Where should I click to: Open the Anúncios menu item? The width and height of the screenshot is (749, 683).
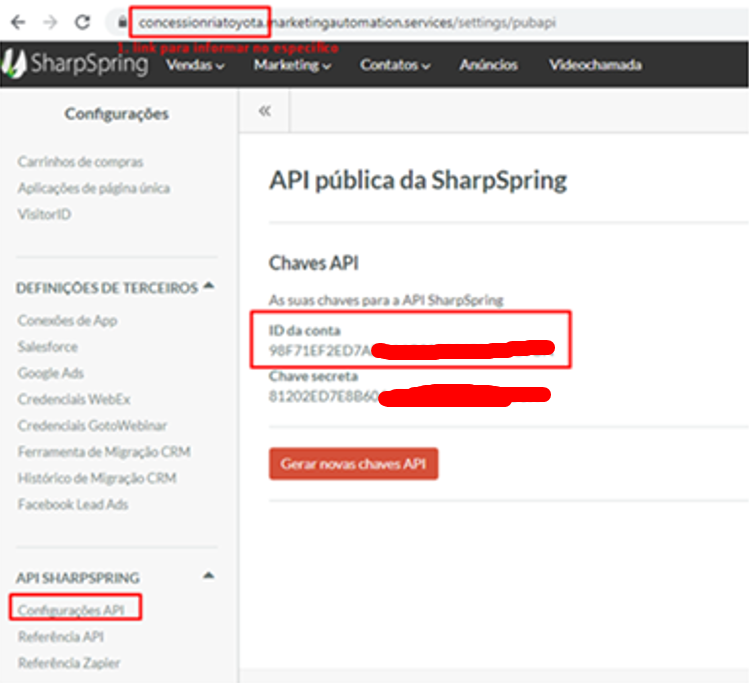(x=488, y=65)
